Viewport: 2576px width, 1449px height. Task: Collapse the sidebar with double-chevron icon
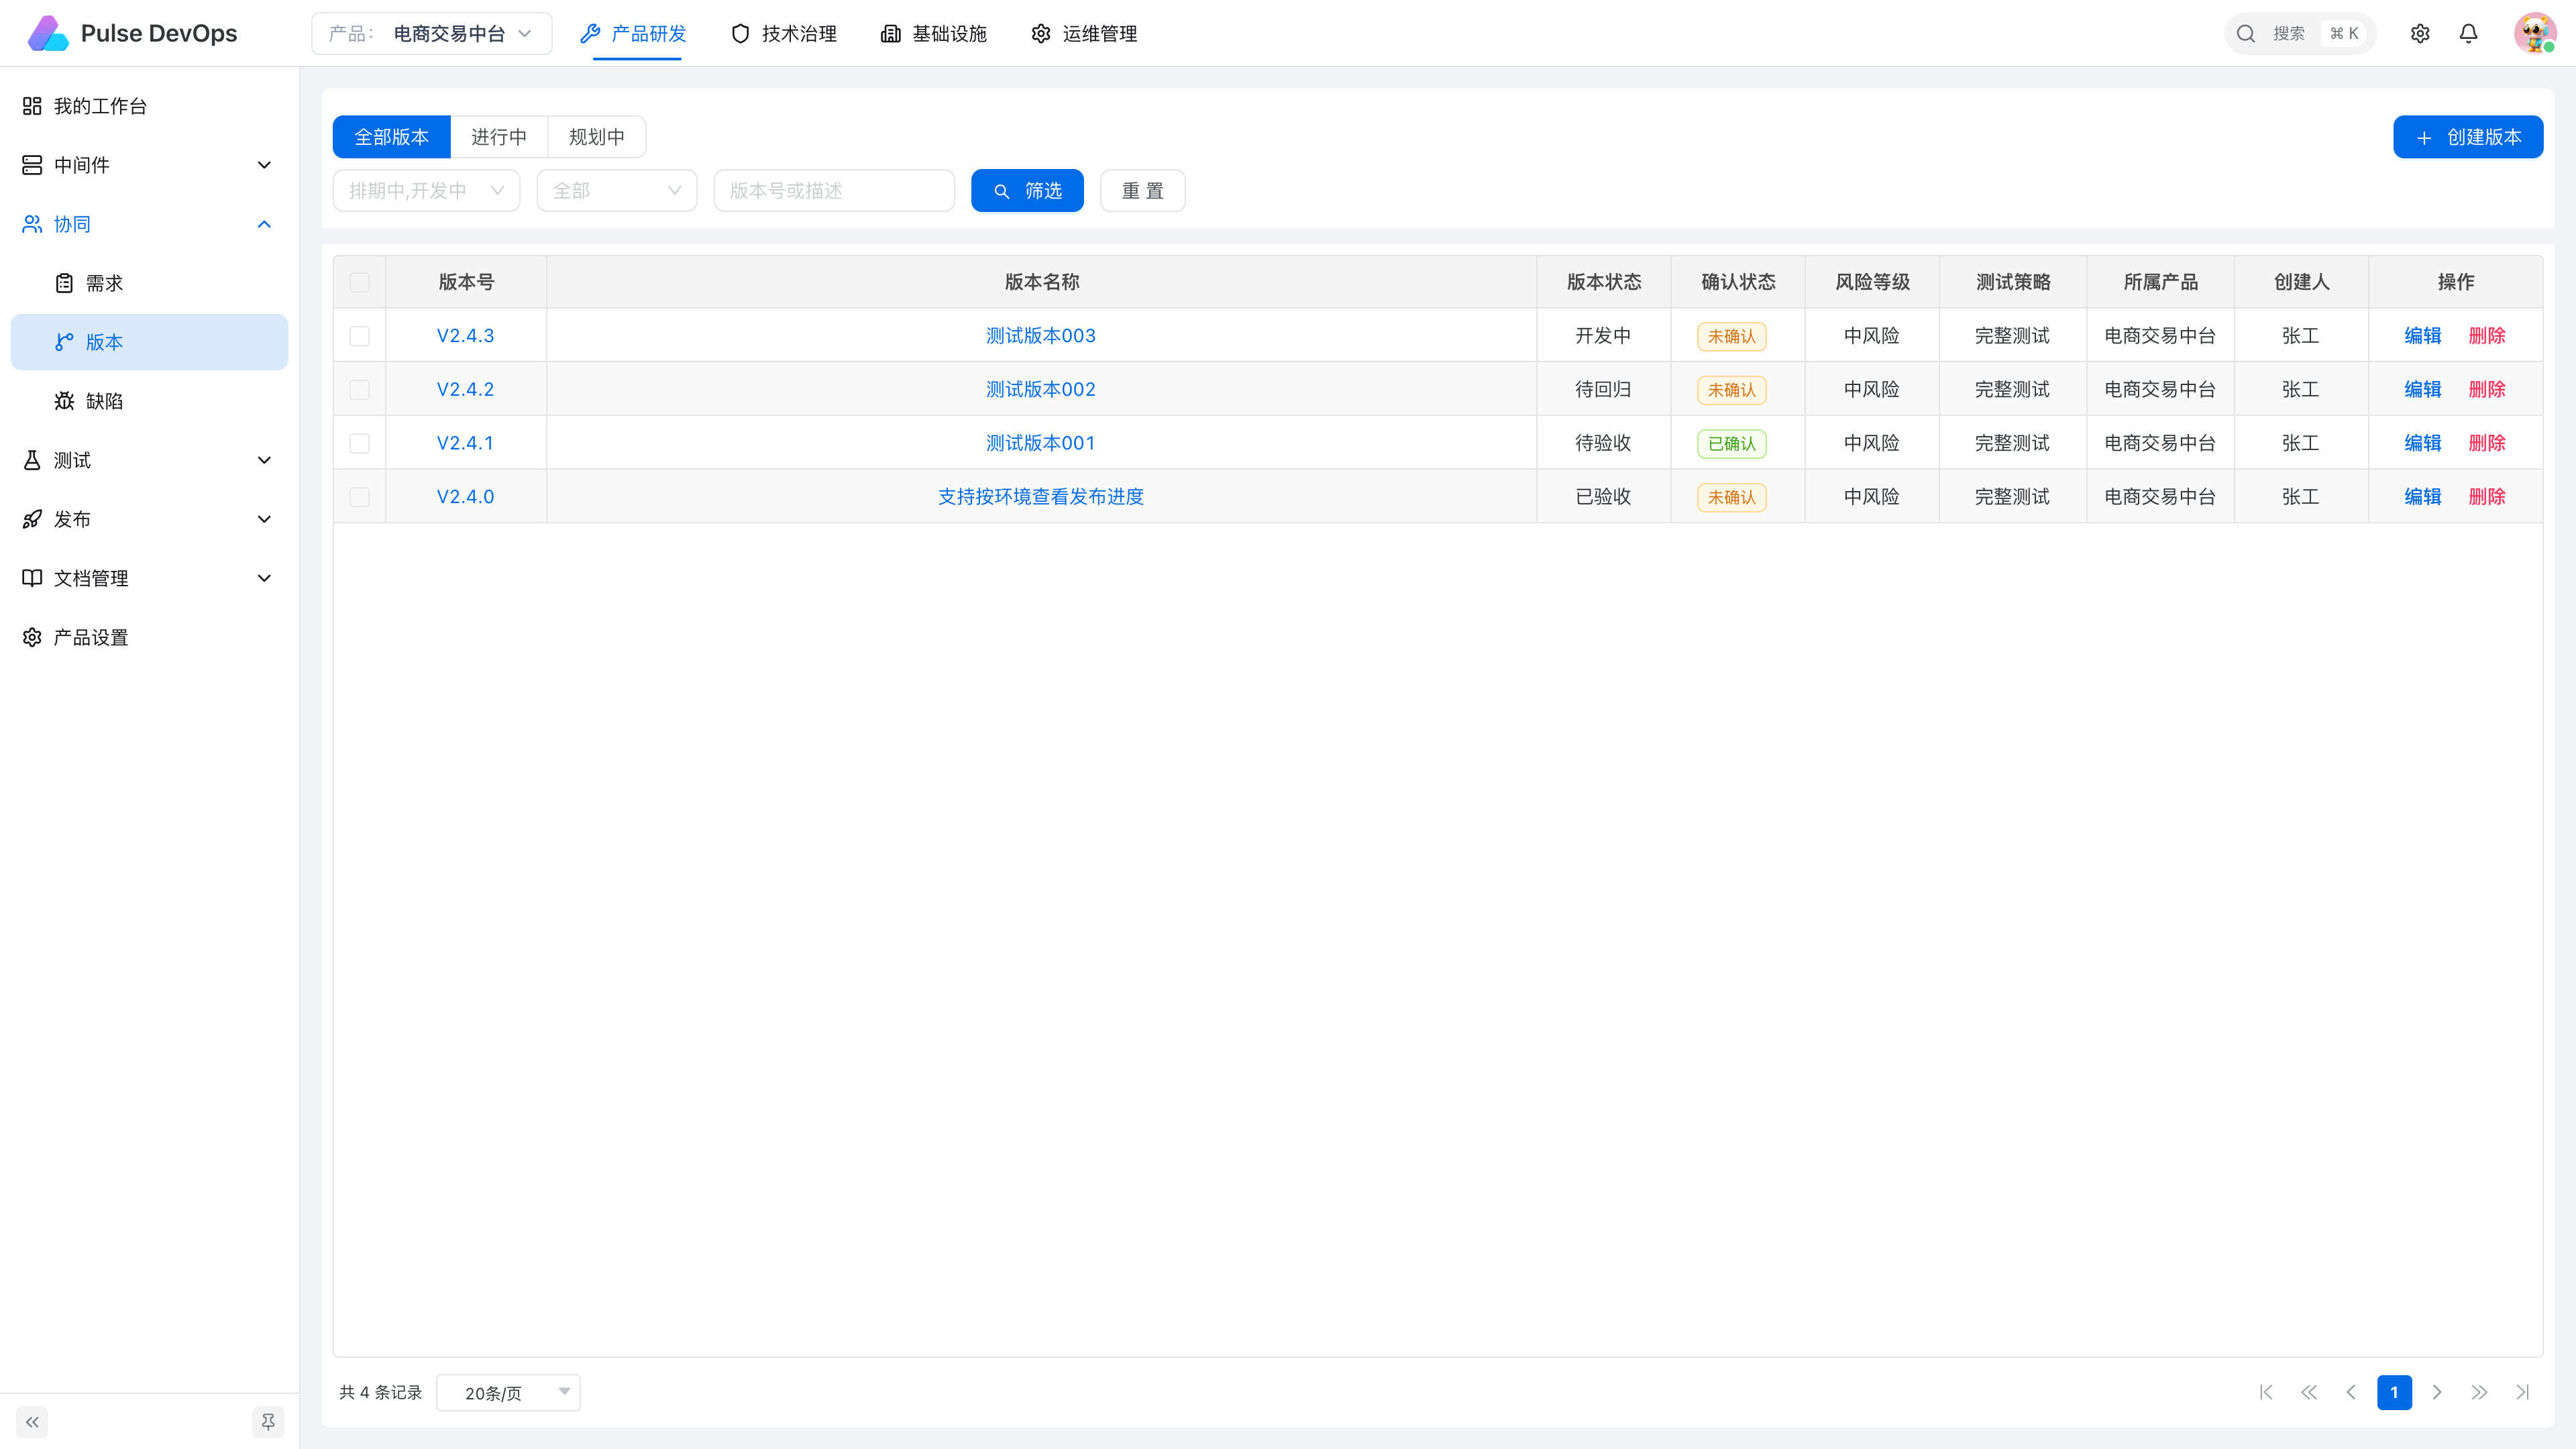click(32, 1421)
